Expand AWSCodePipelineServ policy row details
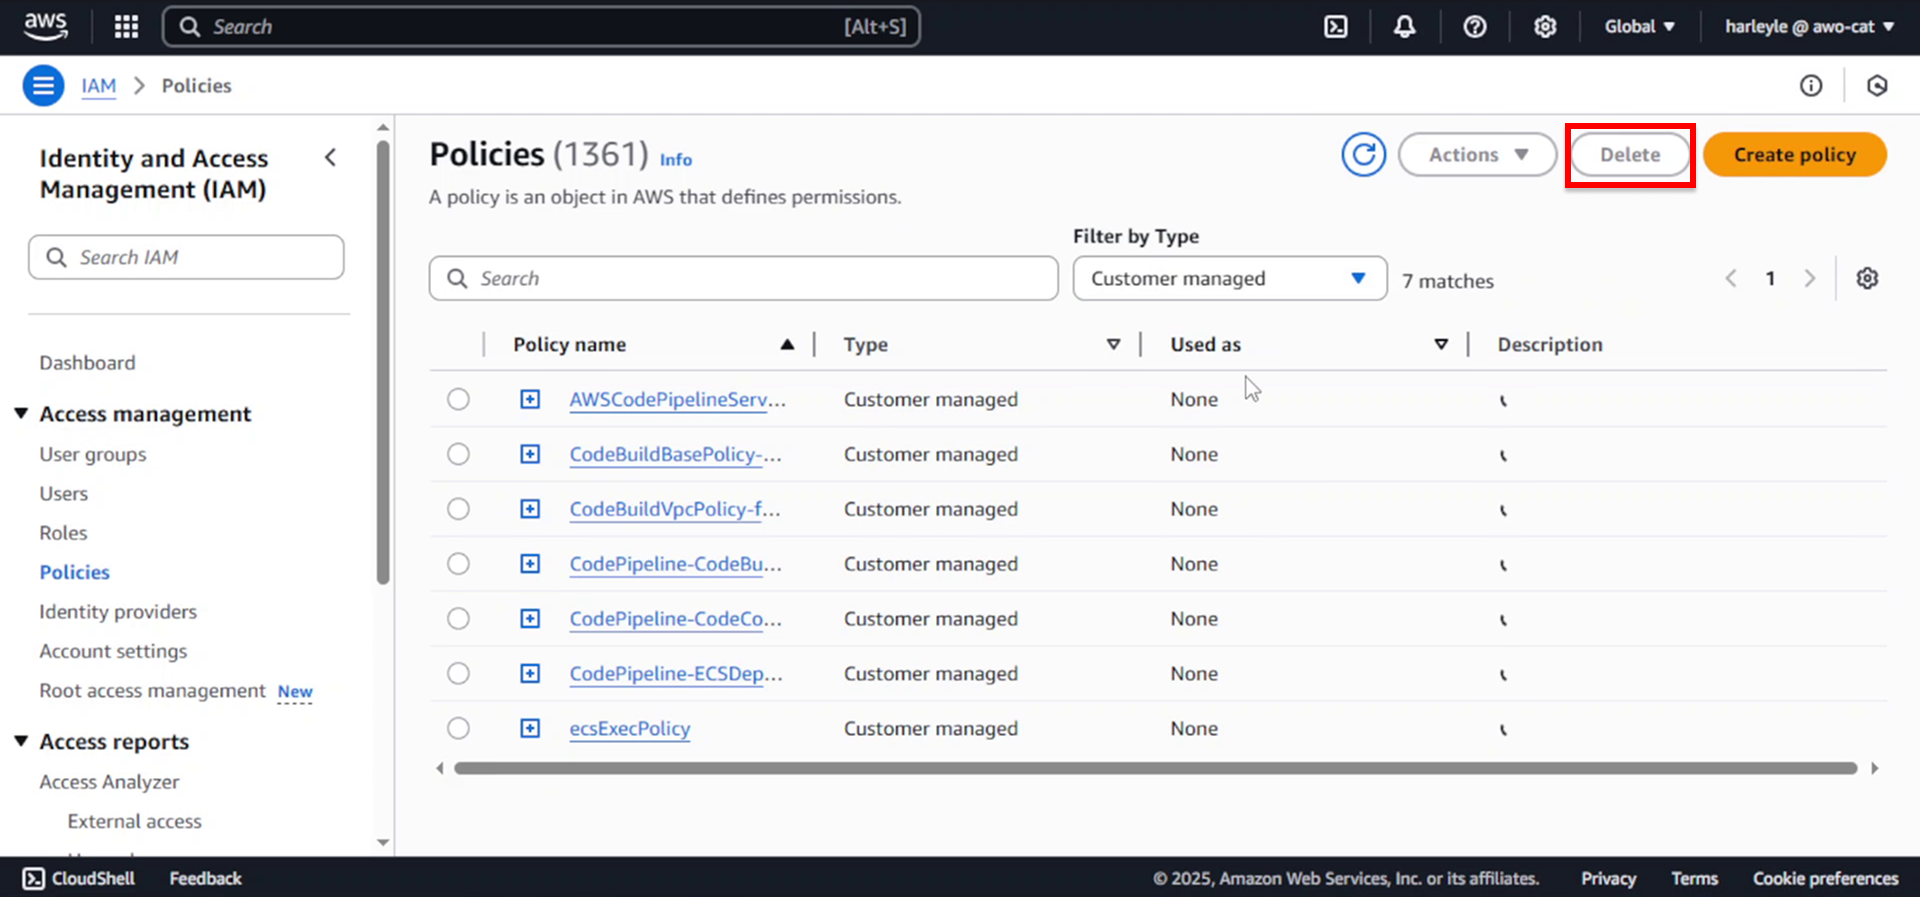 (530, 400)
